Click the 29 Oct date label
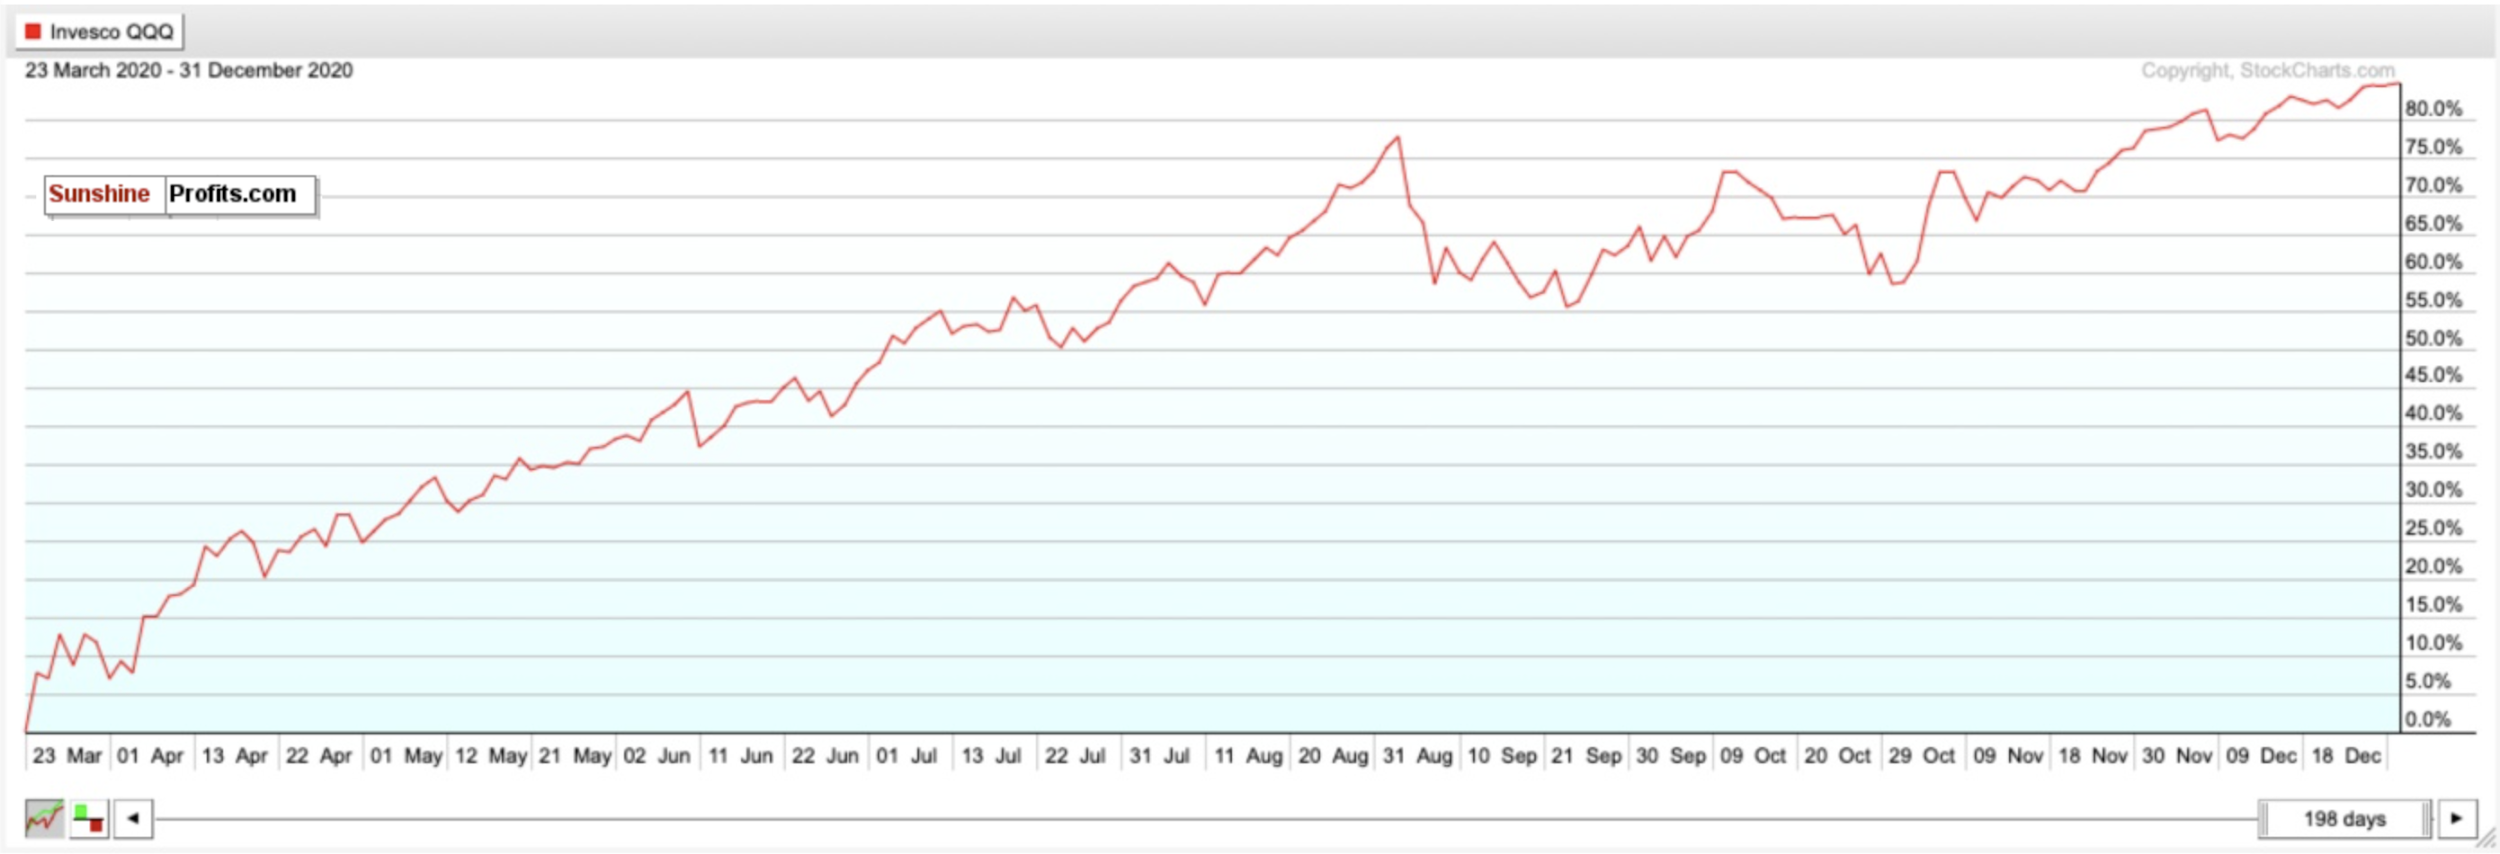Image resolution: width=2500 pixels, height=854 pixels. [1921, 756]
